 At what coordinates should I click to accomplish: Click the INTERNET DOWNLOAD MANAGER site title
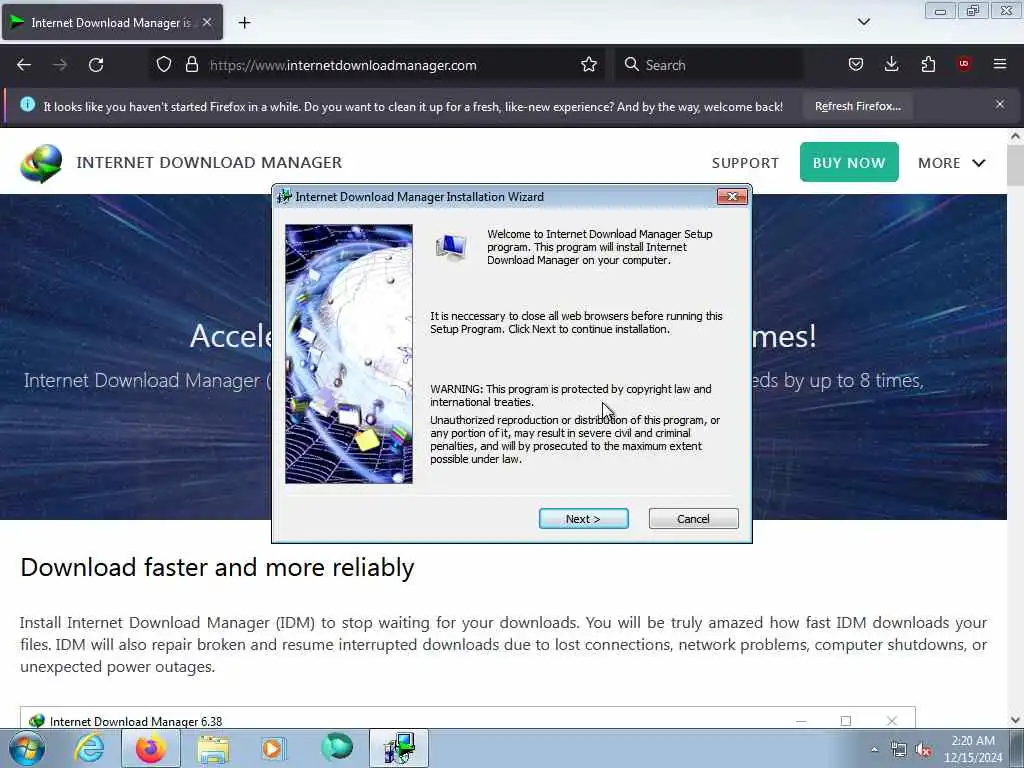click(x=209, y=163)
